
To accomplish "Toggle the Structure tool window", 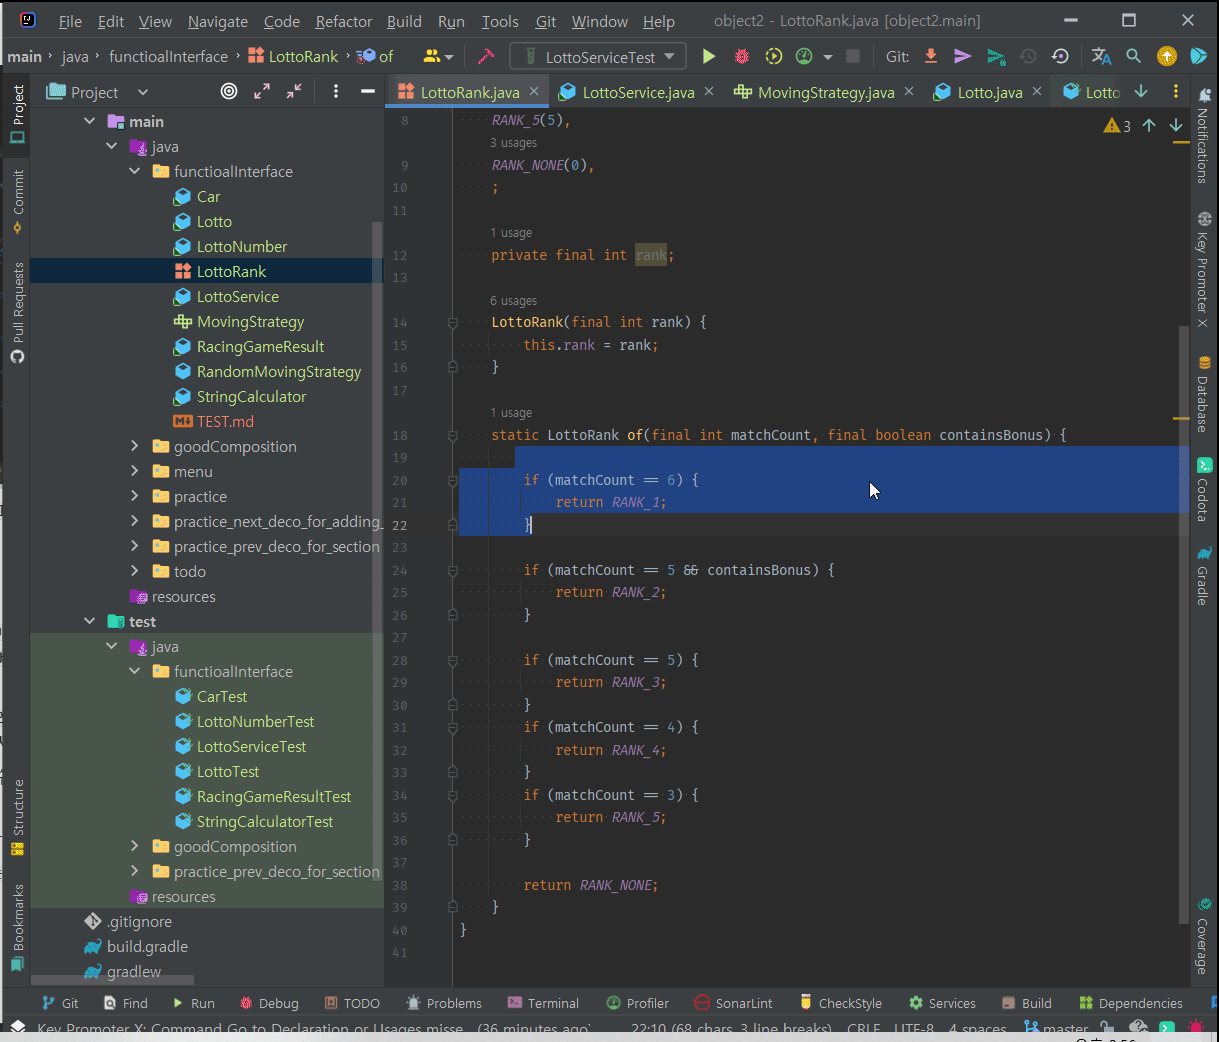I will click(x=17, y=816).
